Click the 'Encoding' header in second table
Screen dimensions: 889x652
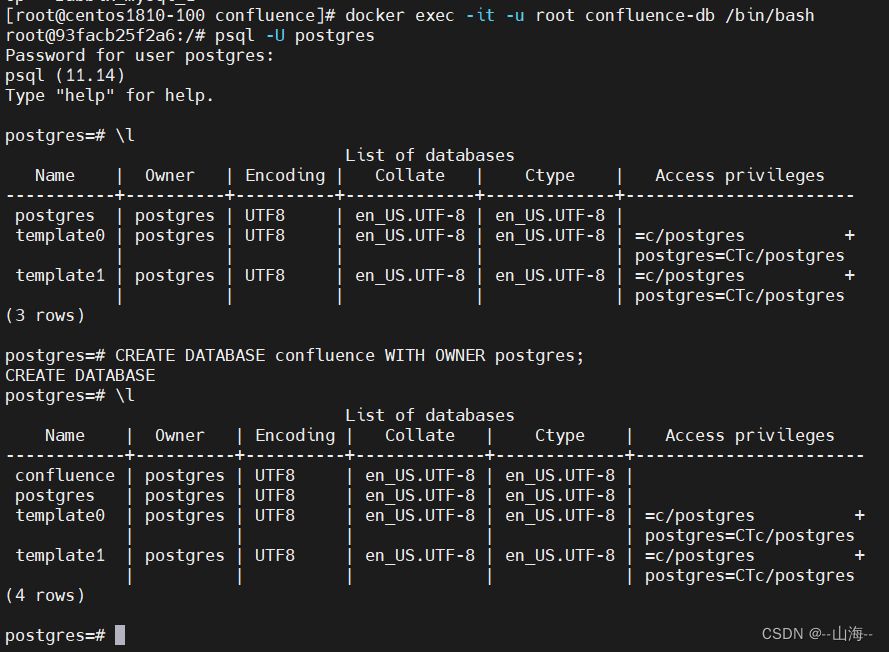(295, 435)
